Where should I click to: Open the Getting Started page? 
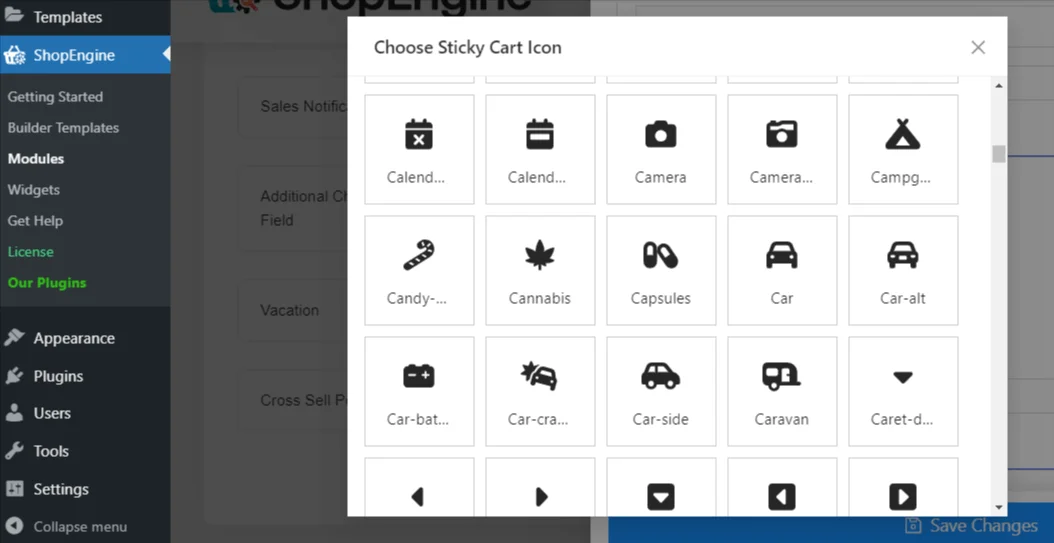pos(55,97)
